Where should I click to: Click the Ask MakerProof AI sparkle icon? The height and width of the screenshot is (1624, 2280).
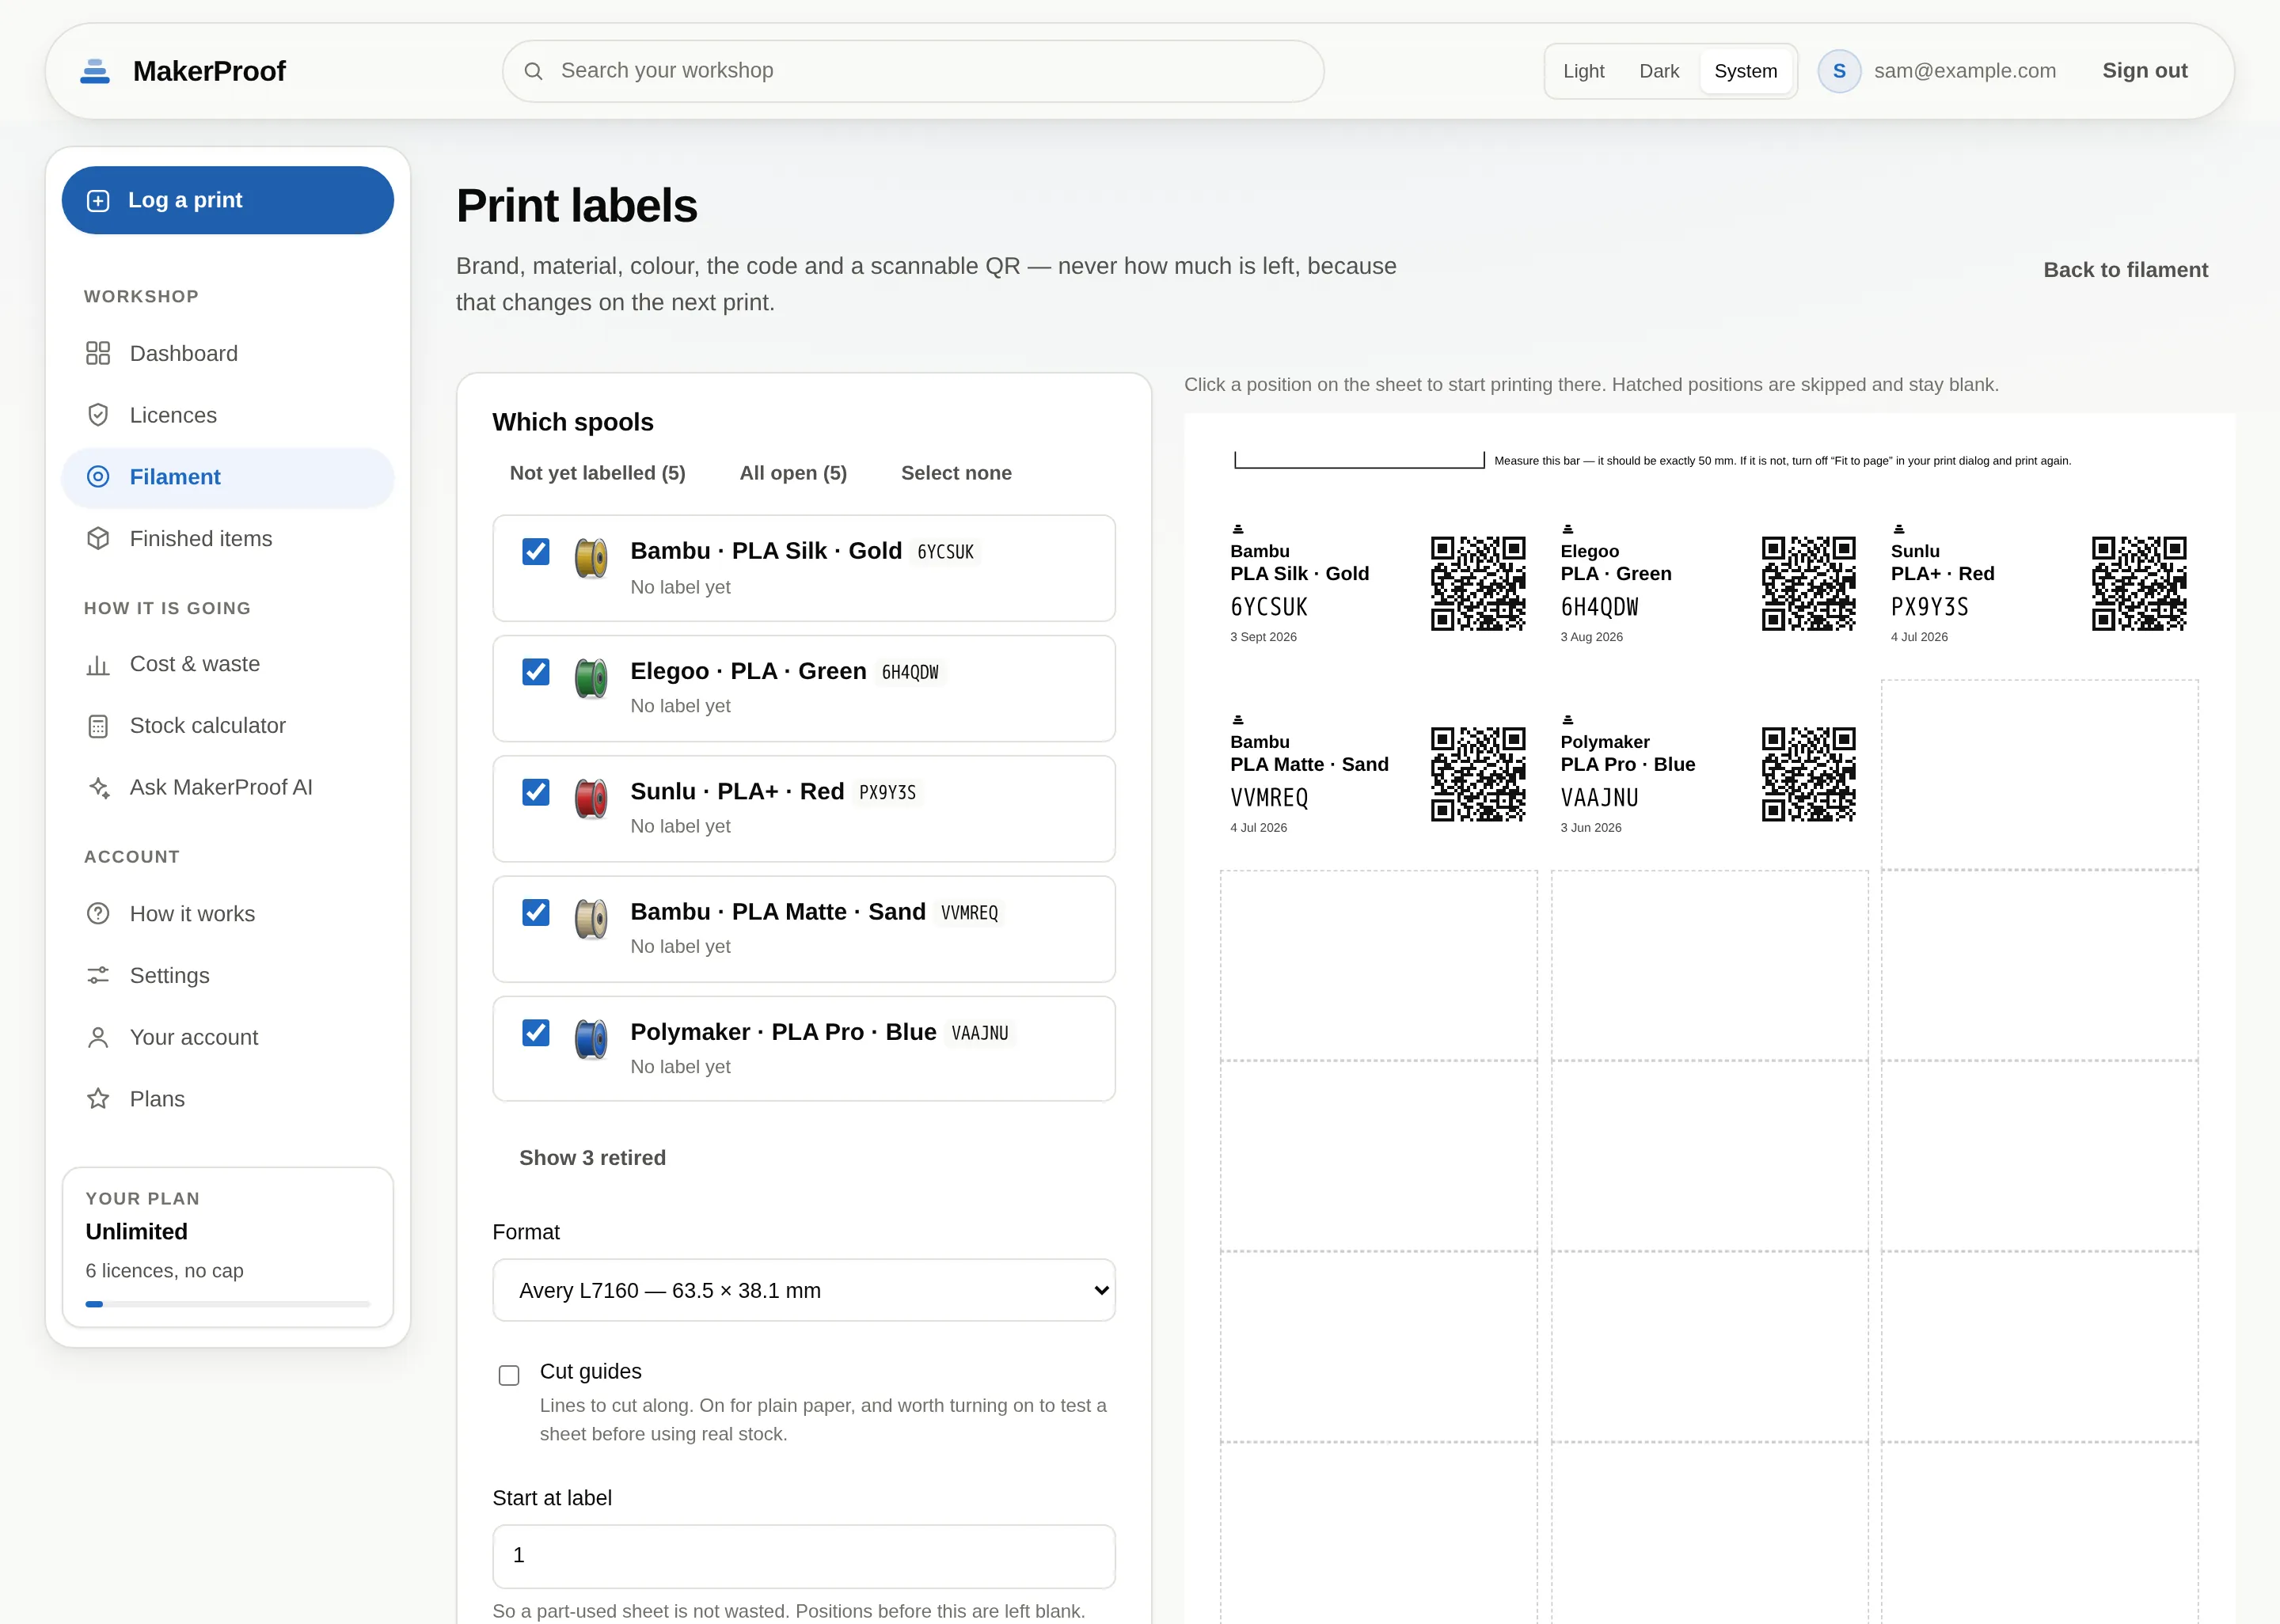98,787
